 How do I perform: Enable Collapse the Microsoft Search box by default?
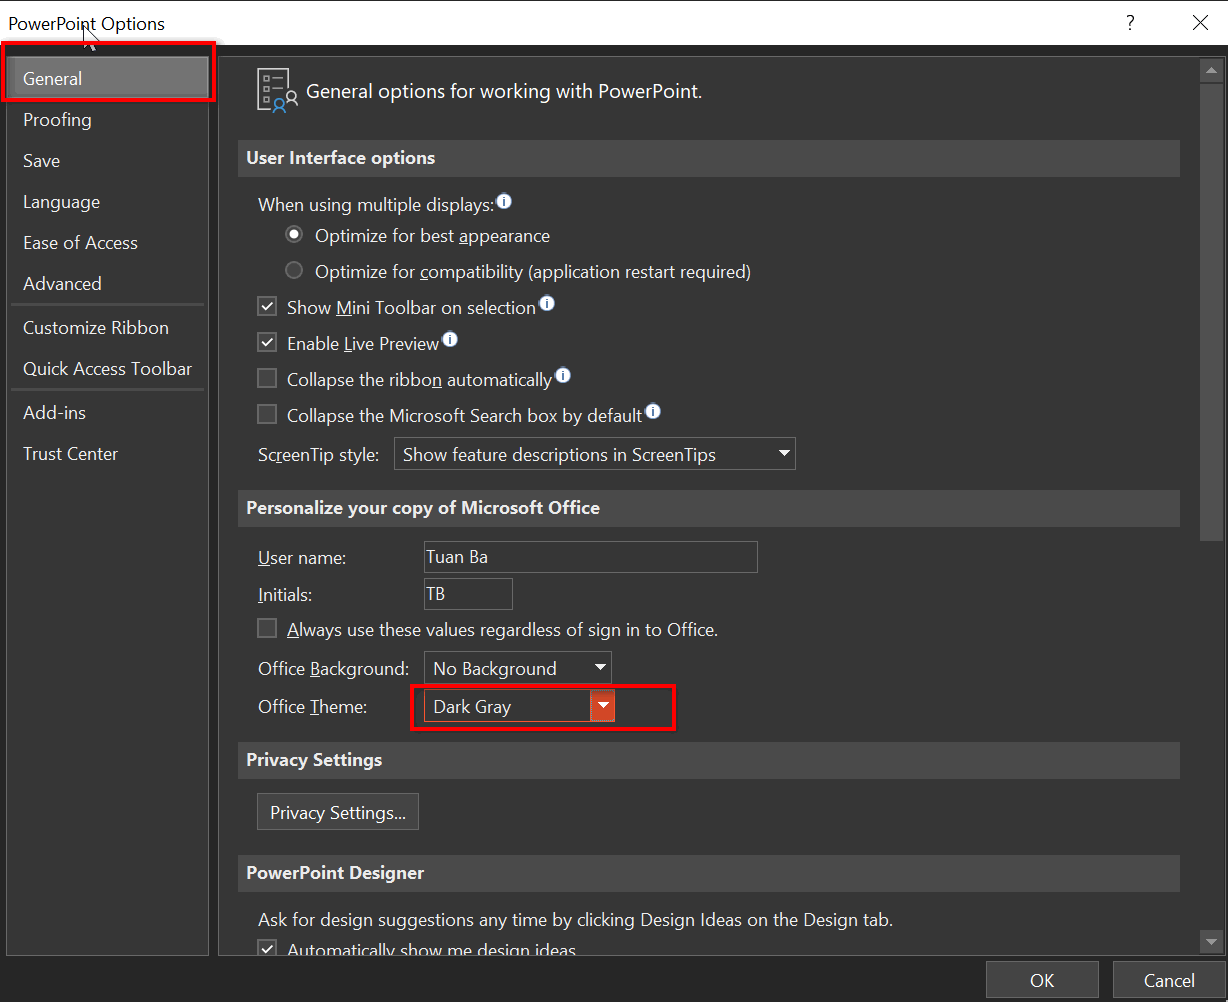click(267, 414)
